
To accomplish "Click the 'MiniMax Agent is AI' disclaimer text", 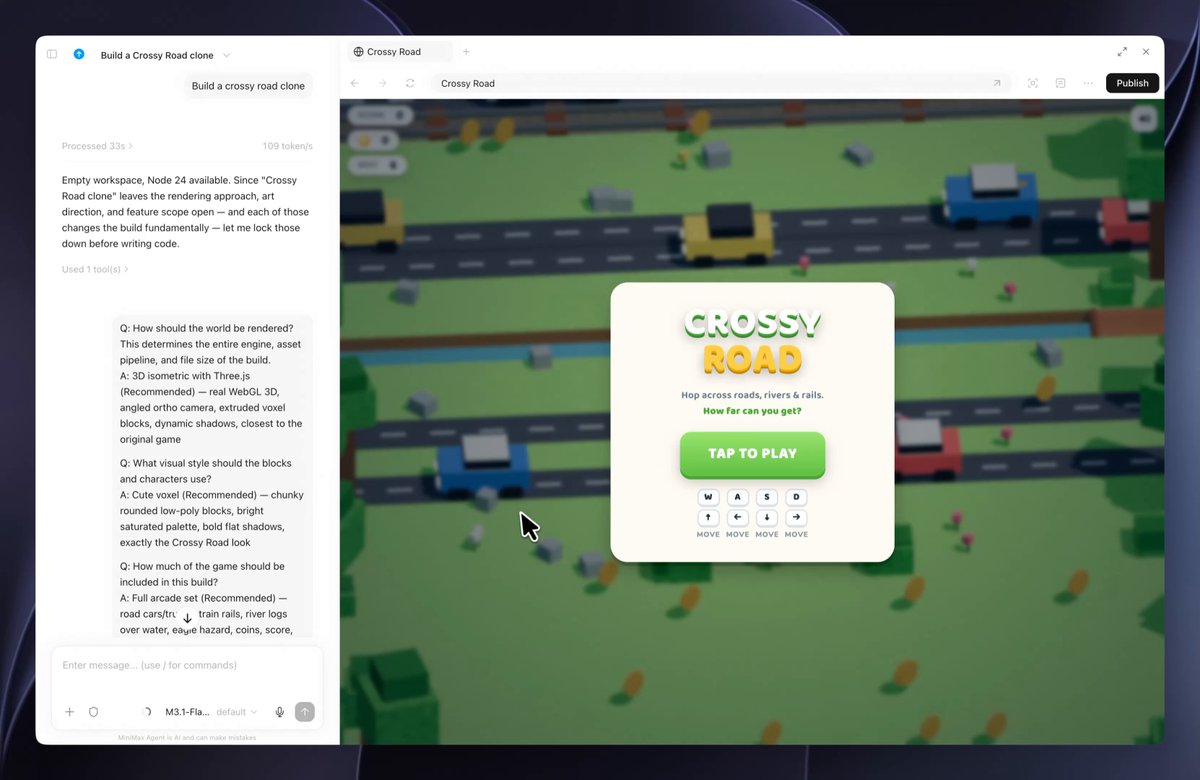I will coord(186,738).
